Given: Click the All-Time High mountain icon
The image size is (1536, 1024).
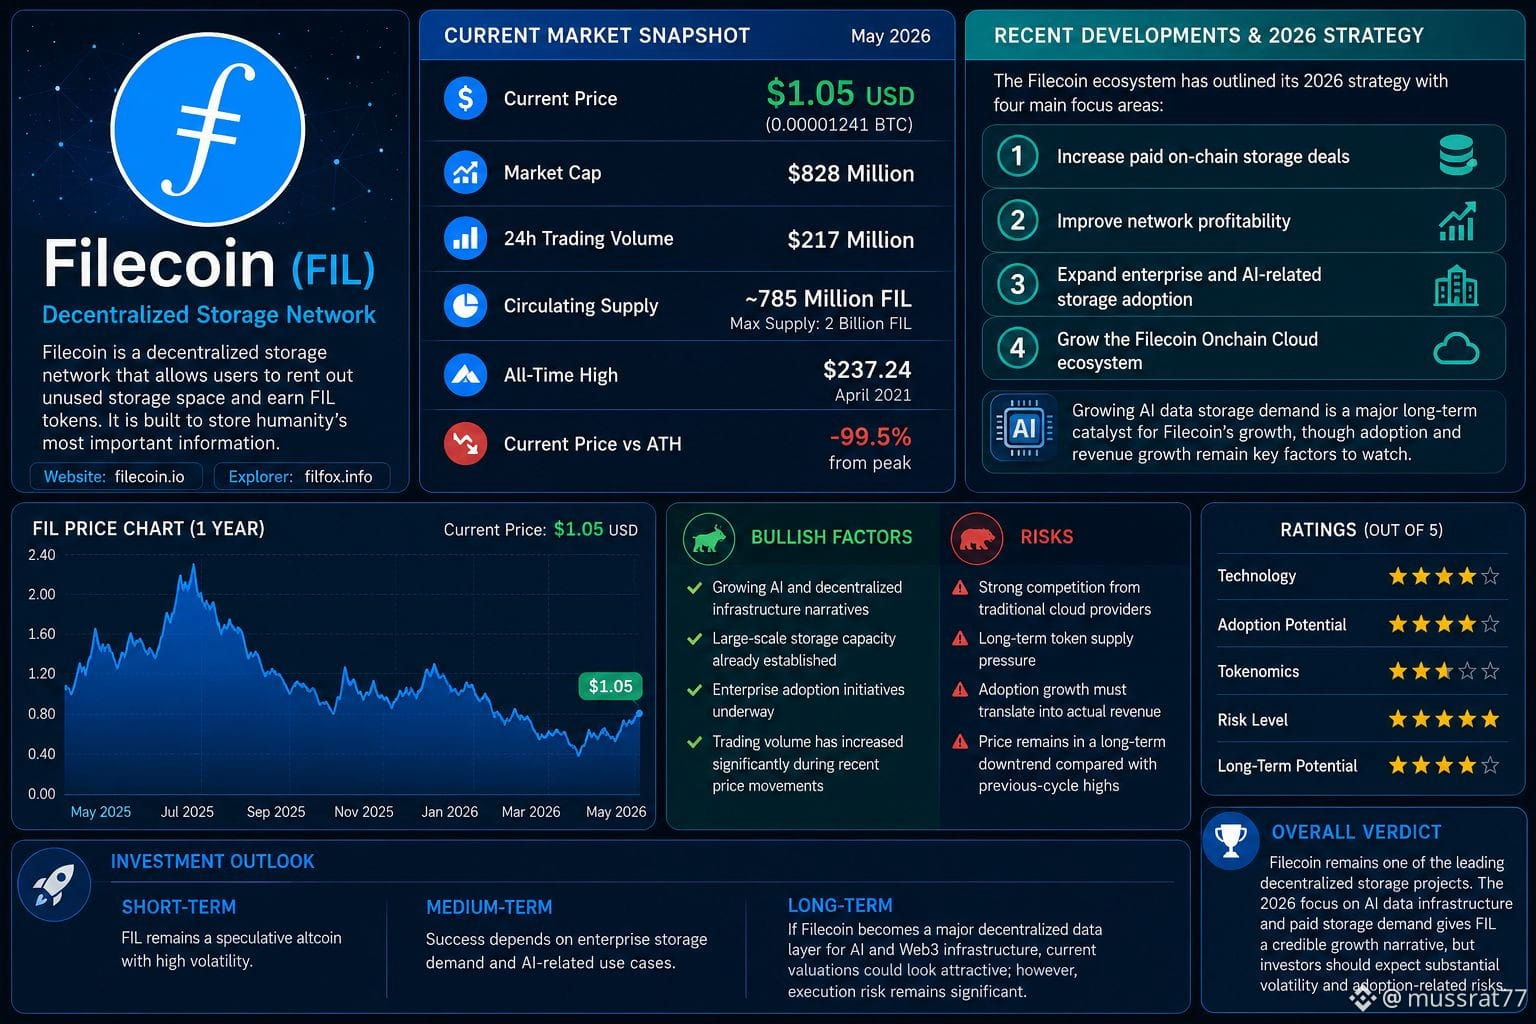Looking at the screenshot, I should tap(465, 375).
